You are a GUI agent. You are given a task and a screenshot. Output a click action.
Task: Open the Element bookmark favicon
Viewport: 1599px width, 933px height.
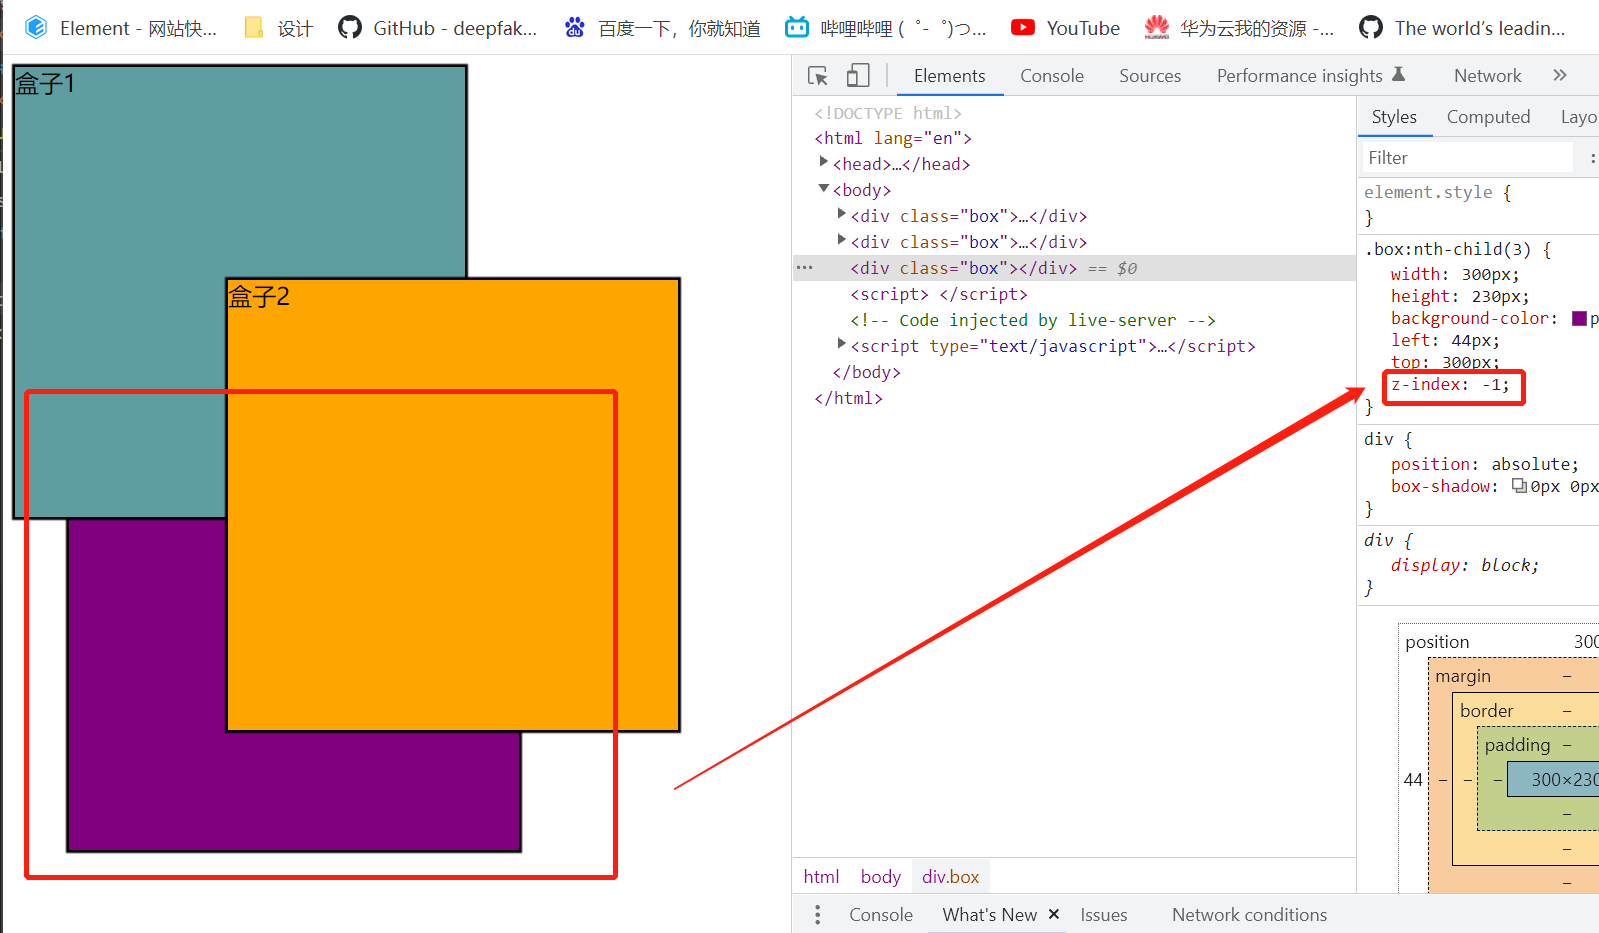36,28
